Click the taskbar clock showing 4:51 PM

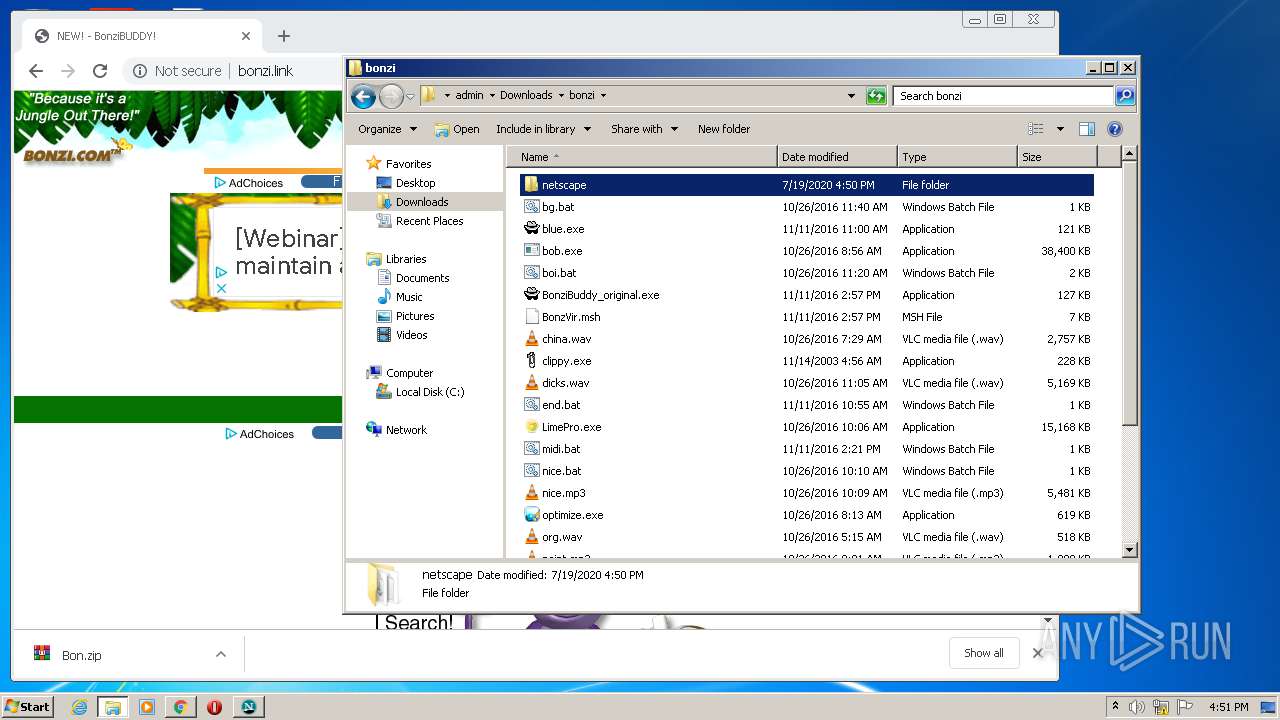(x=1229, y=707)
